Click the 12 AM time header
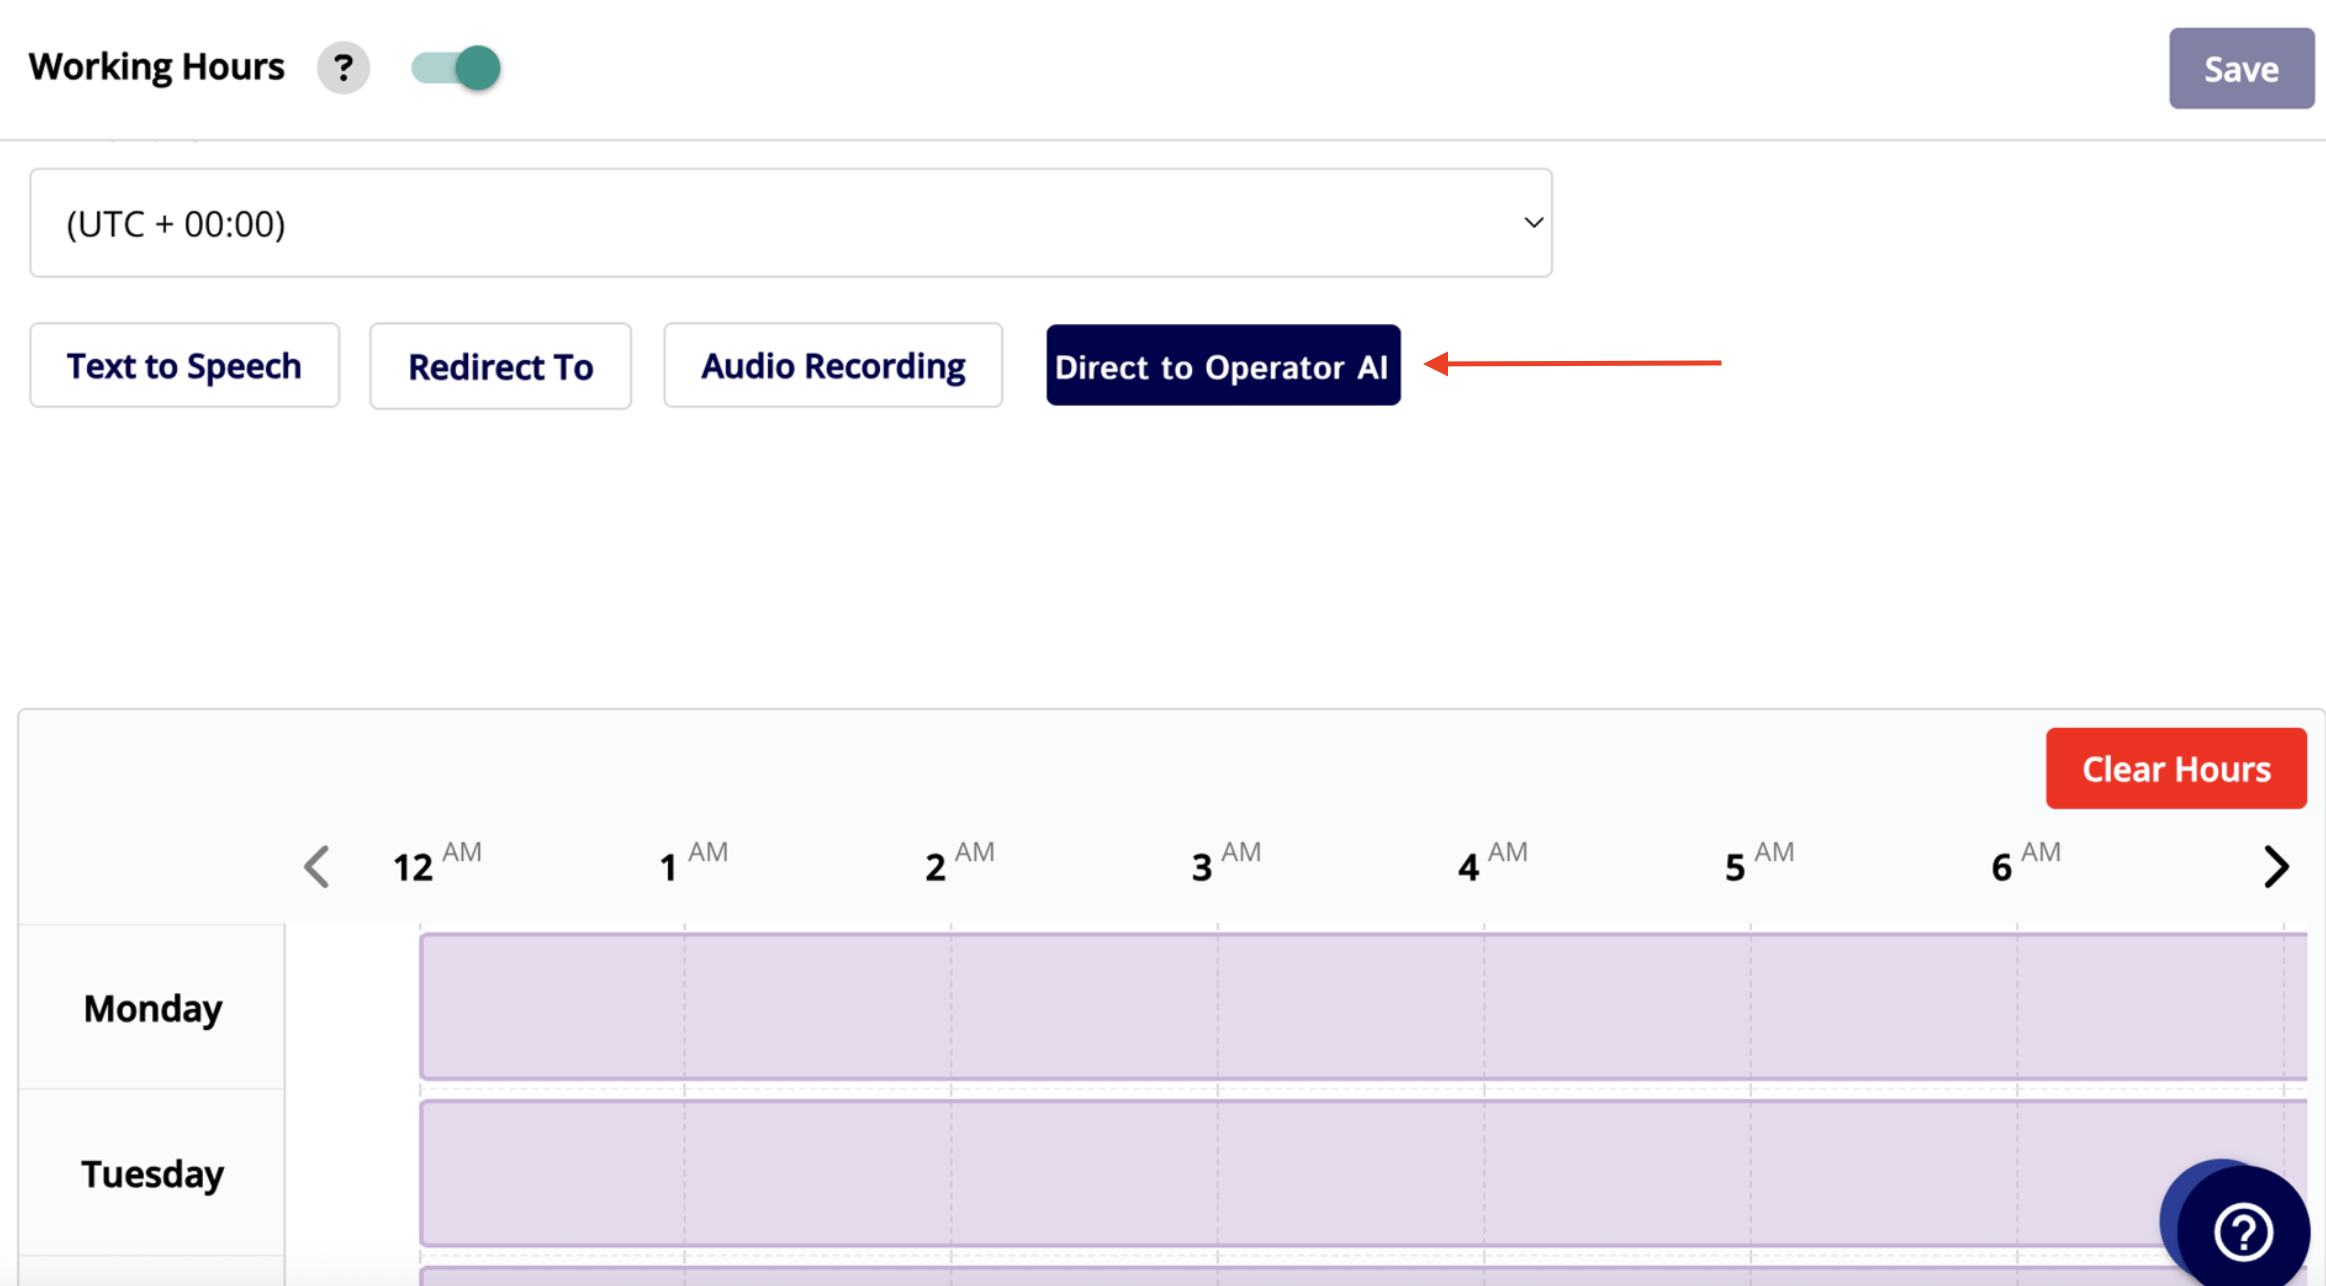2326x1286 pixels. 436,864
